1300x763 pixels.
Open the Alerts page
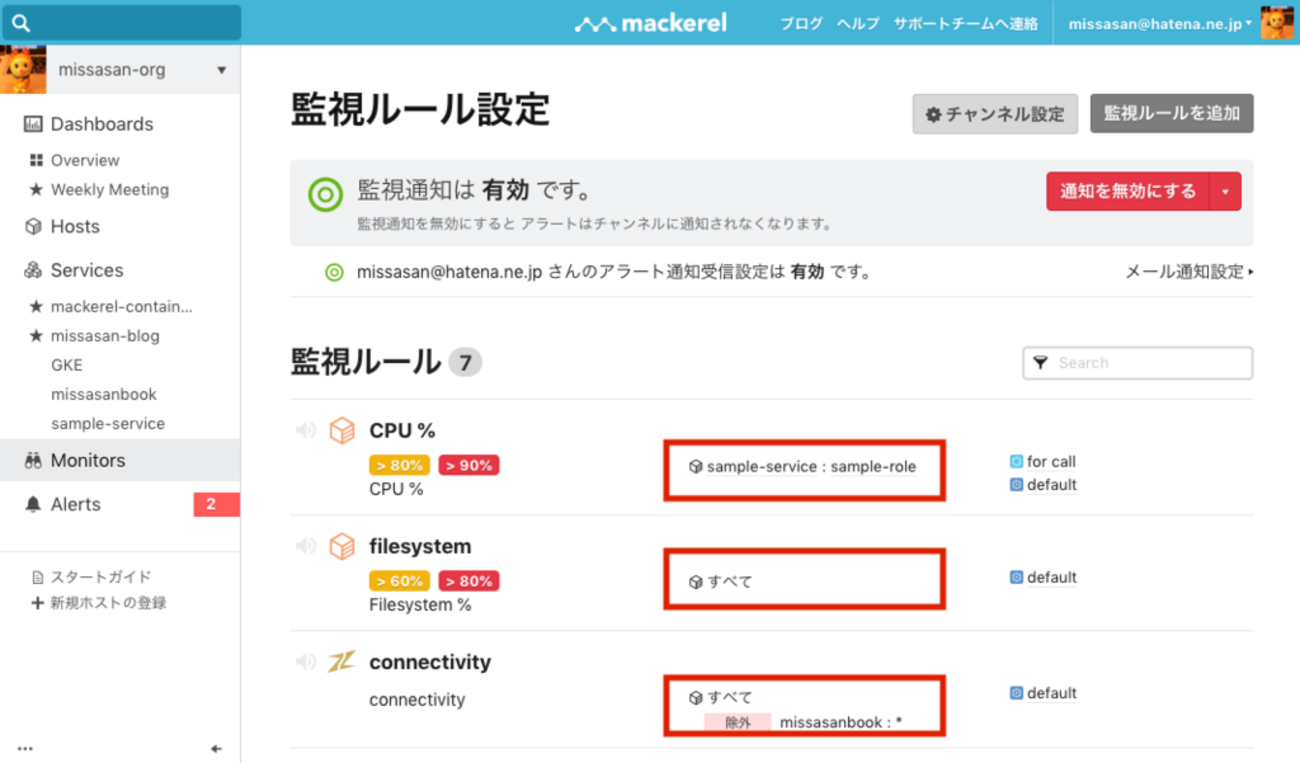(76, 504)
